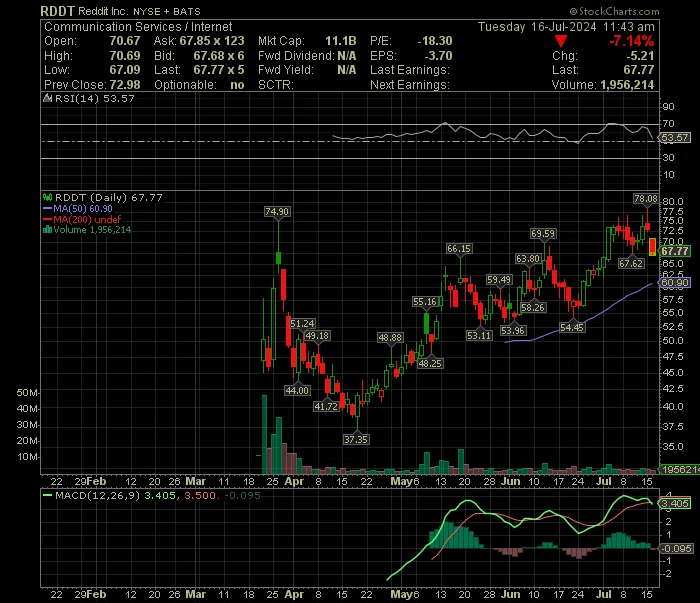Click the MA(50) 60.90 legend text
This screenshot has height=603, width=700.
click(x=83, y=208)
